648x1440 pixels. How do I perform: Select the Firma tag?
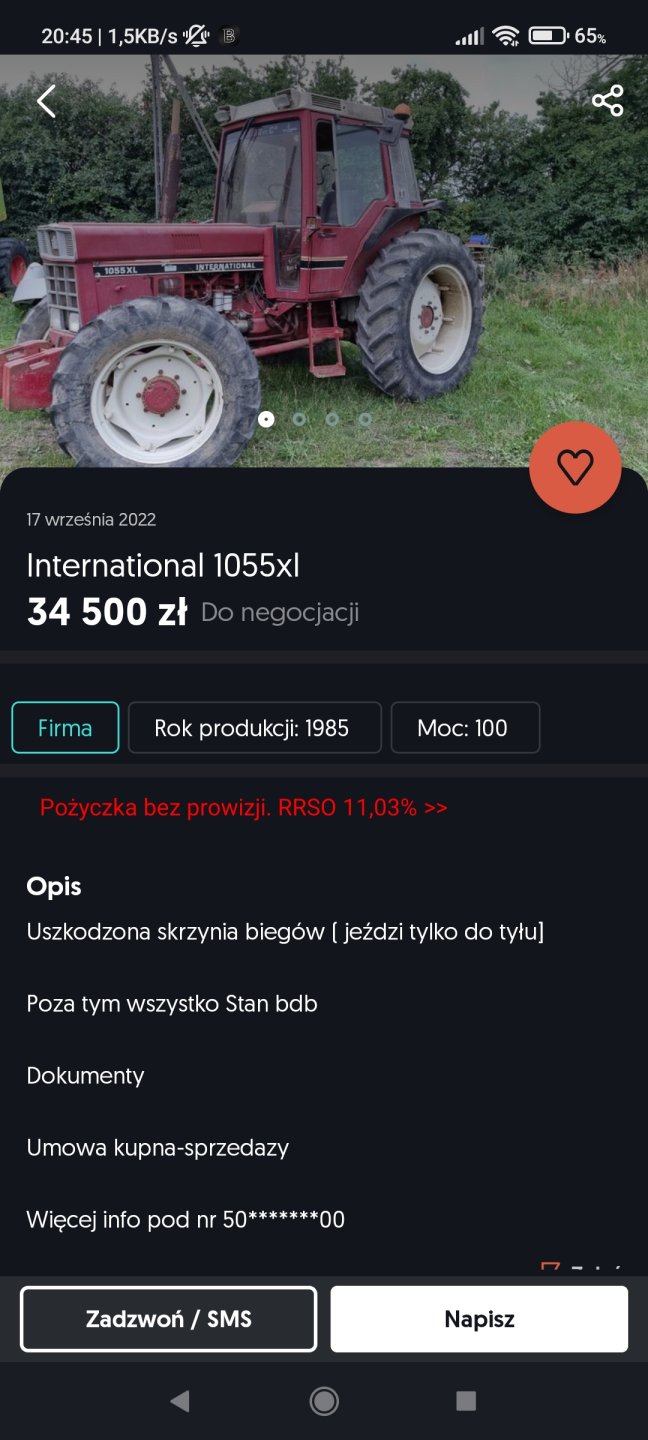pyautogui.click(x=65, y=727)
